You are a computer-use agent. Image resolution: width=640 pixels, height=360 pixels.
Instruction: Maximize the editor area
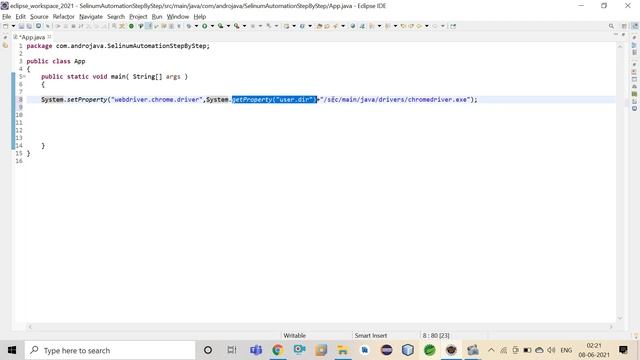click(623, 35)
